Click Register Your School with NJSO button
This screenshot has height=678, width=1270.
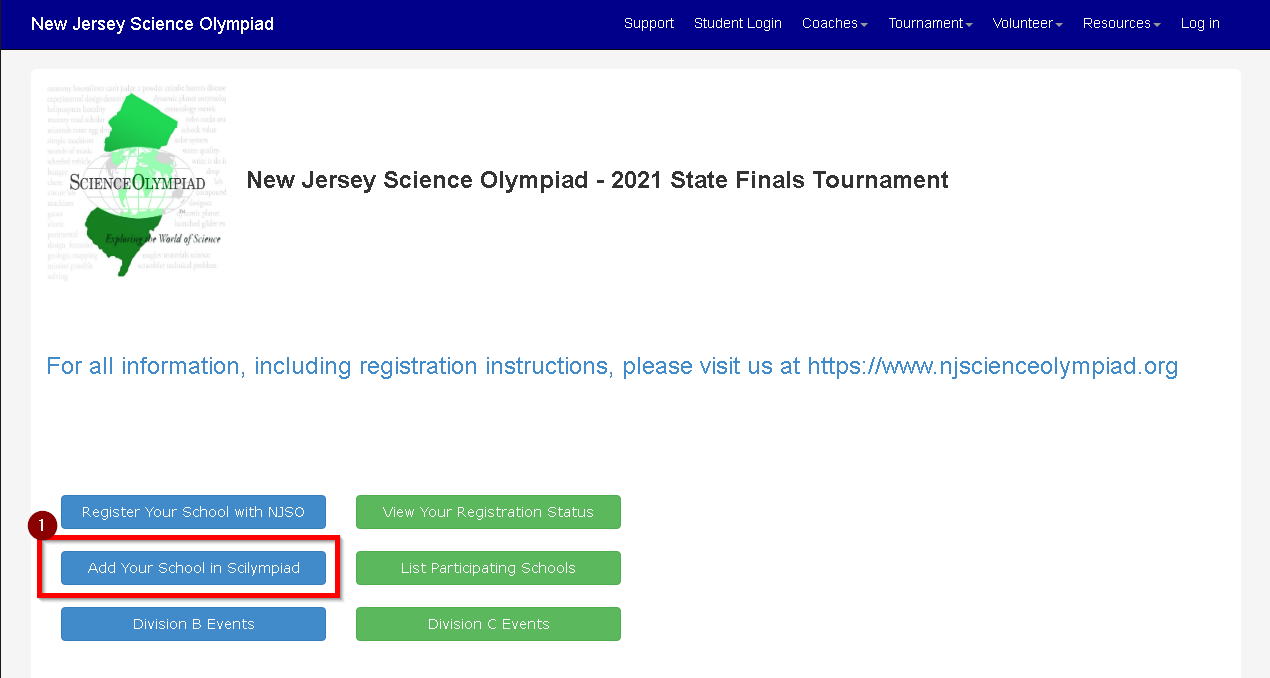193,512
